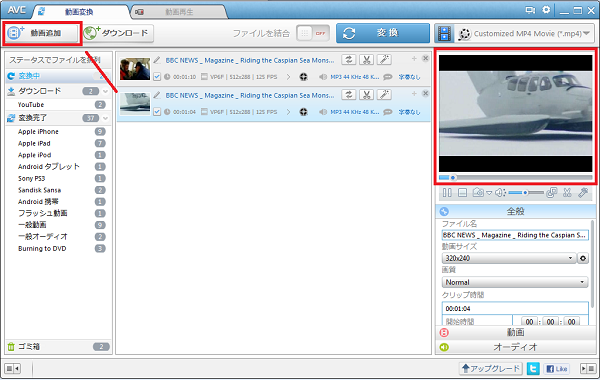Click gear button beside 320x240 size
The image size is (600, 380).
point(583,258)
